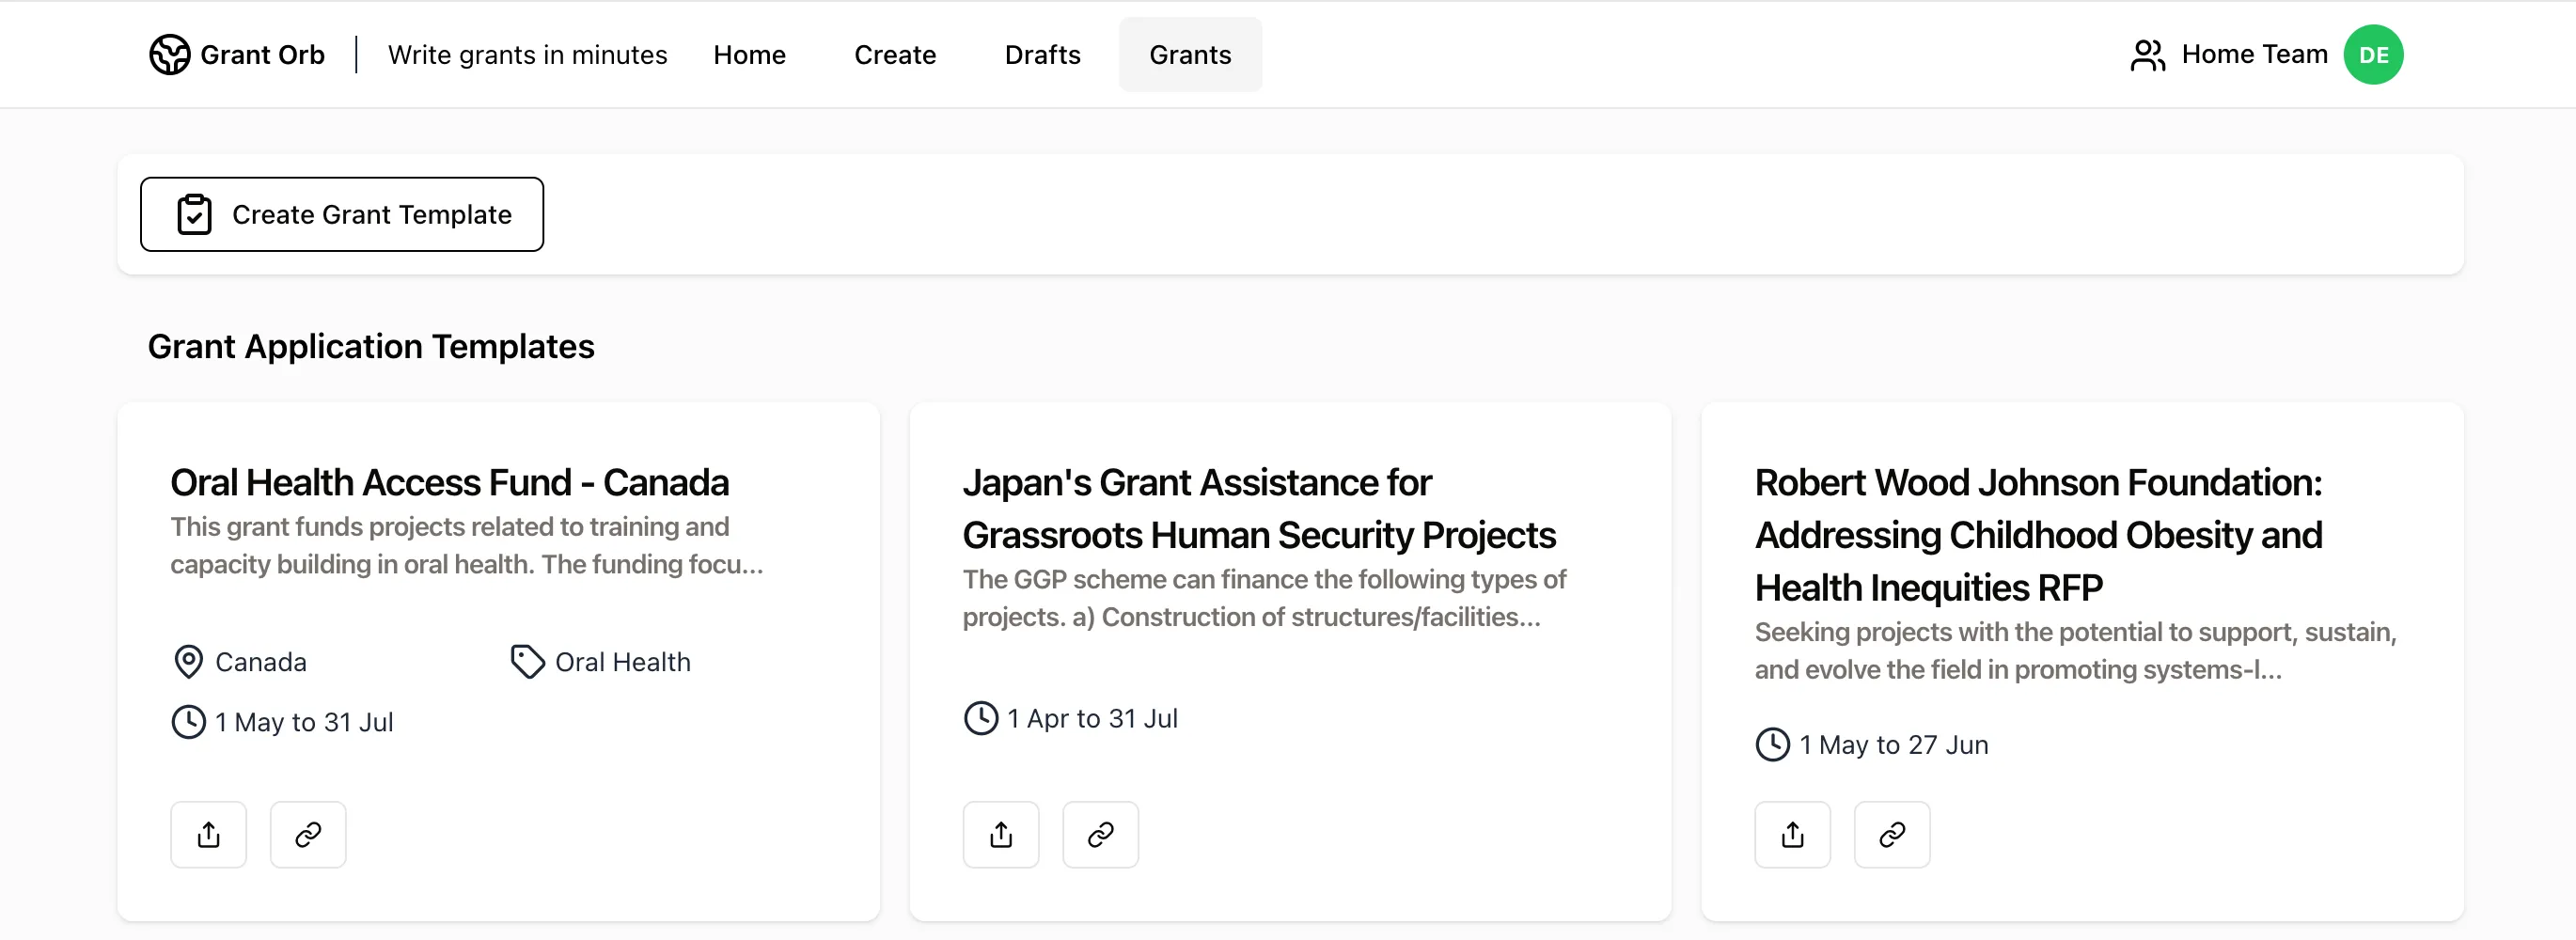This screenshot has height=940, width=2576.
Task: Copy link for Japan's Grant Assistance template
Action: [x=1100, y=835]
